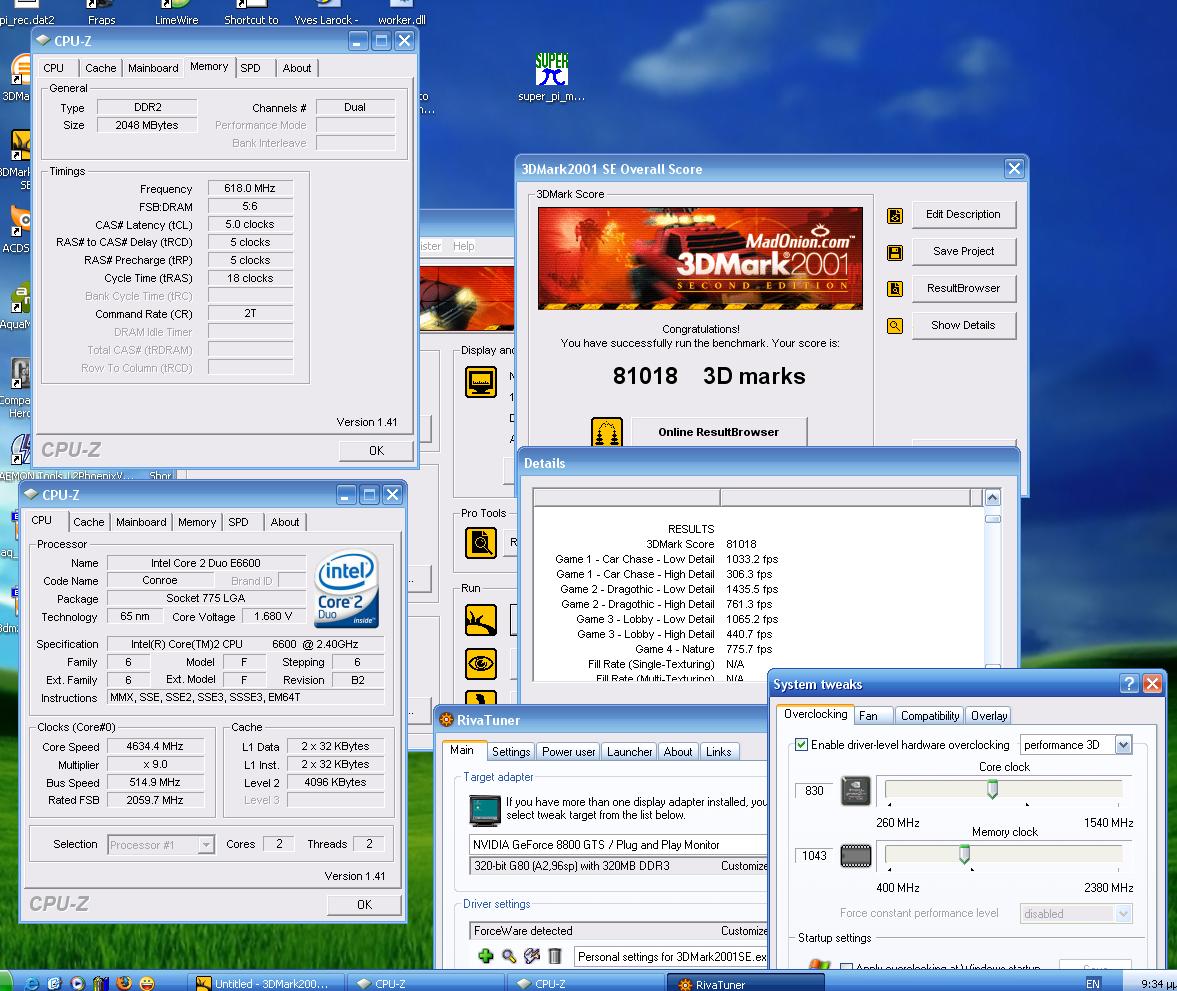Screen dimensions: 1177x991
Task: Select the NVIDIA GeForce 8800 GTS adapter entry
Action: [x=619, y=845]
